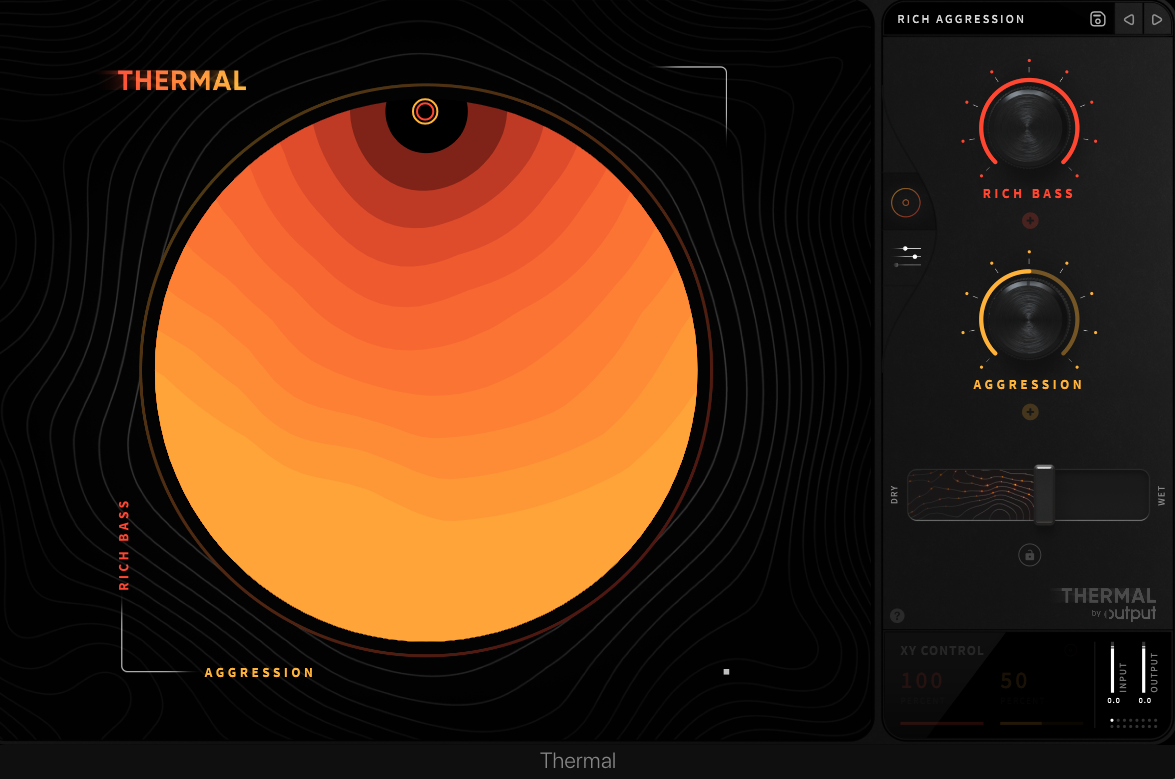This screenshot has width=1175, height=779.
Task: Click the XY CONTROL label
Action: [942, 651]
